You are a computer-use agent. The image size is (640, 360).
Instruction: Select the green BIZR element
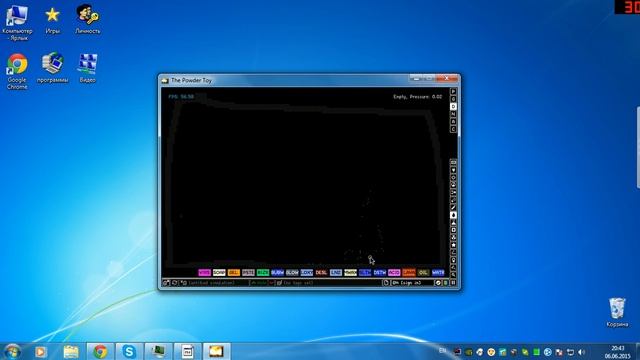(x=263, y=272)
